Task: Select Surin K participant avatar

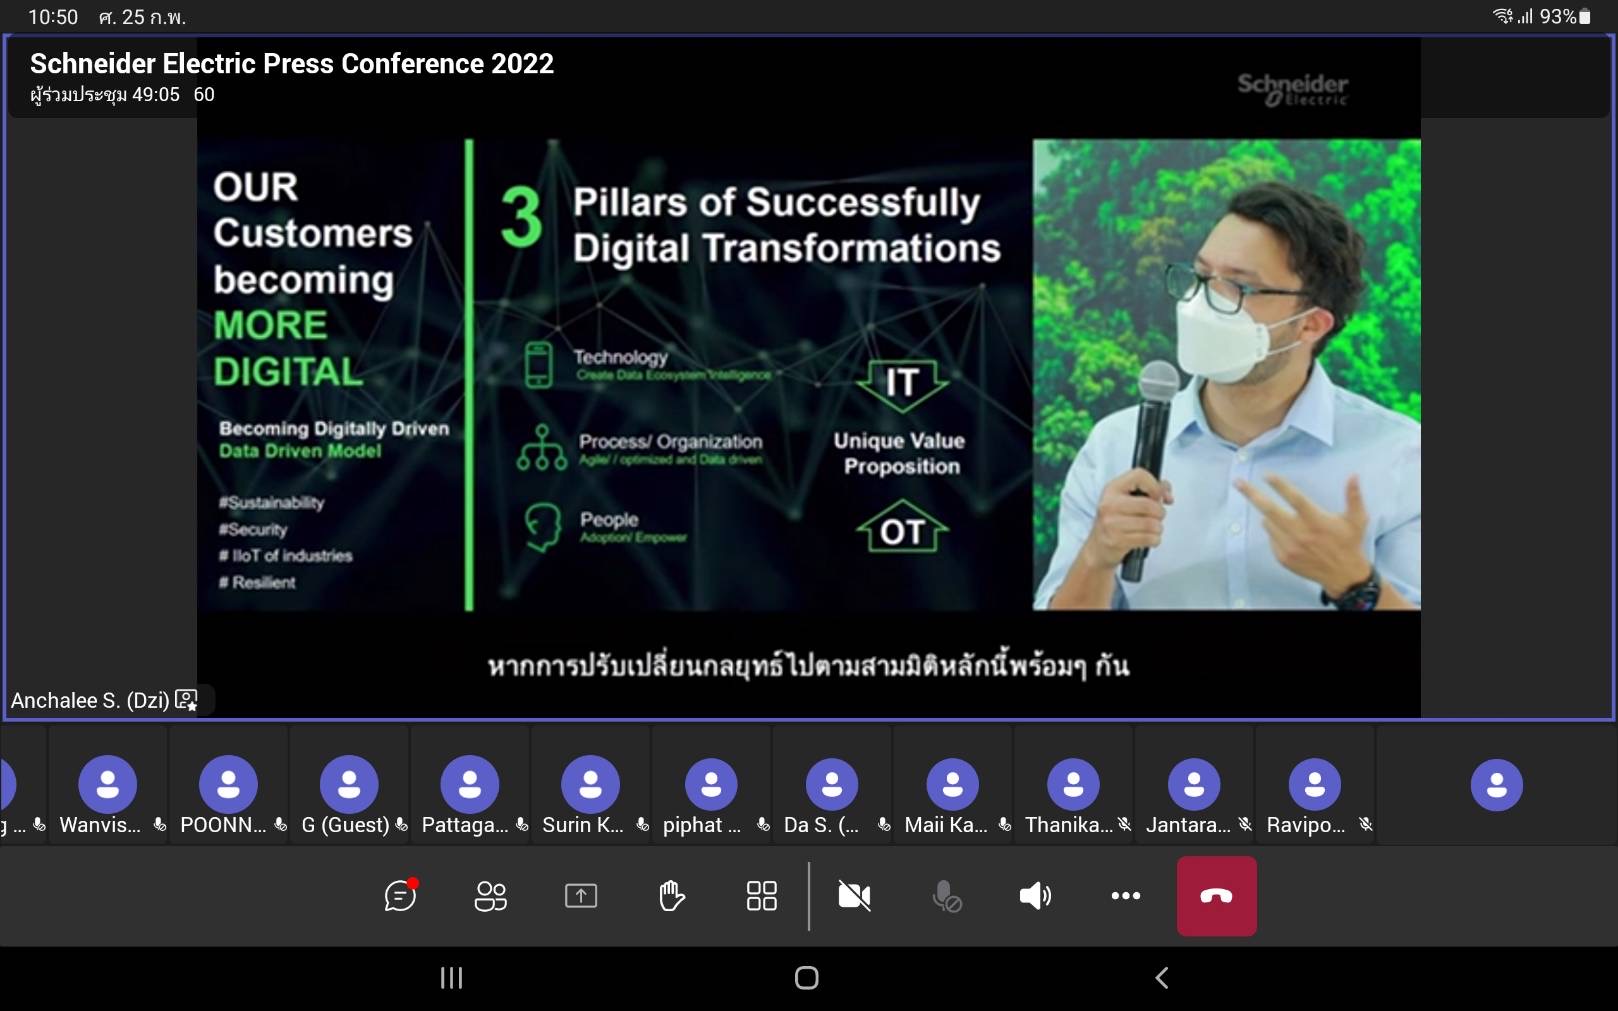Action: (x=590, y=784)
